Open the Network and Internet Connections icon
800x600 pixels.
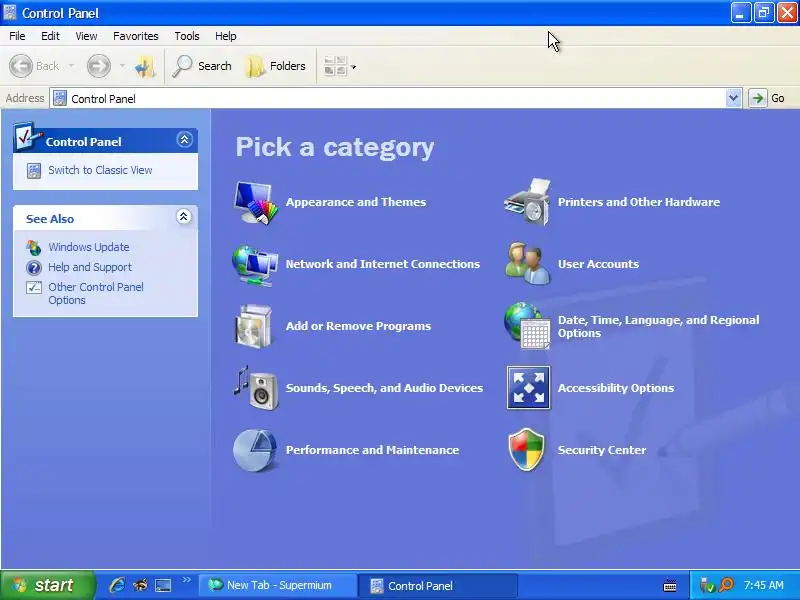(255, 264)
